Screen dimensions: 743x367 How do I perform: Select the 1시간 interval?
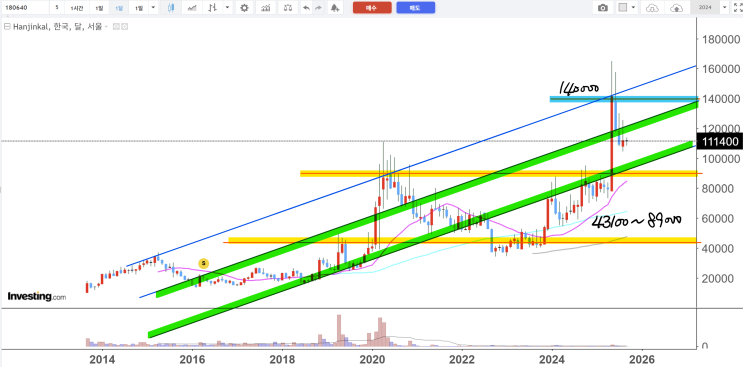[x=76, y=8]
